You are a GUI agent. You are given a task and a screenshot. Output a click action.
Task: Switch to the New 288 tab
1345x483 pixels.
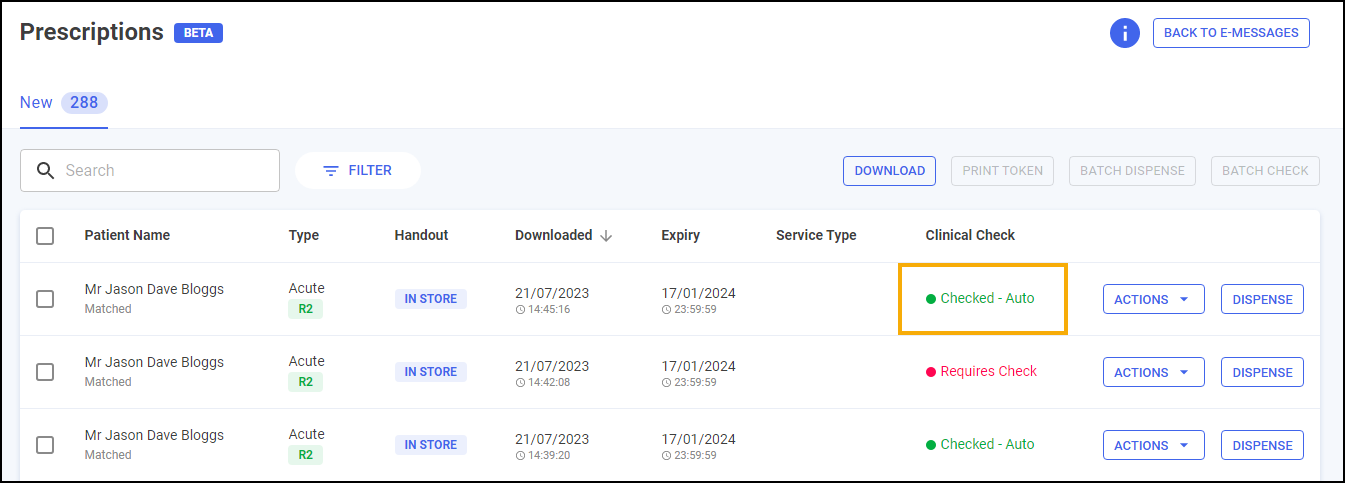[x=63, y=103]
